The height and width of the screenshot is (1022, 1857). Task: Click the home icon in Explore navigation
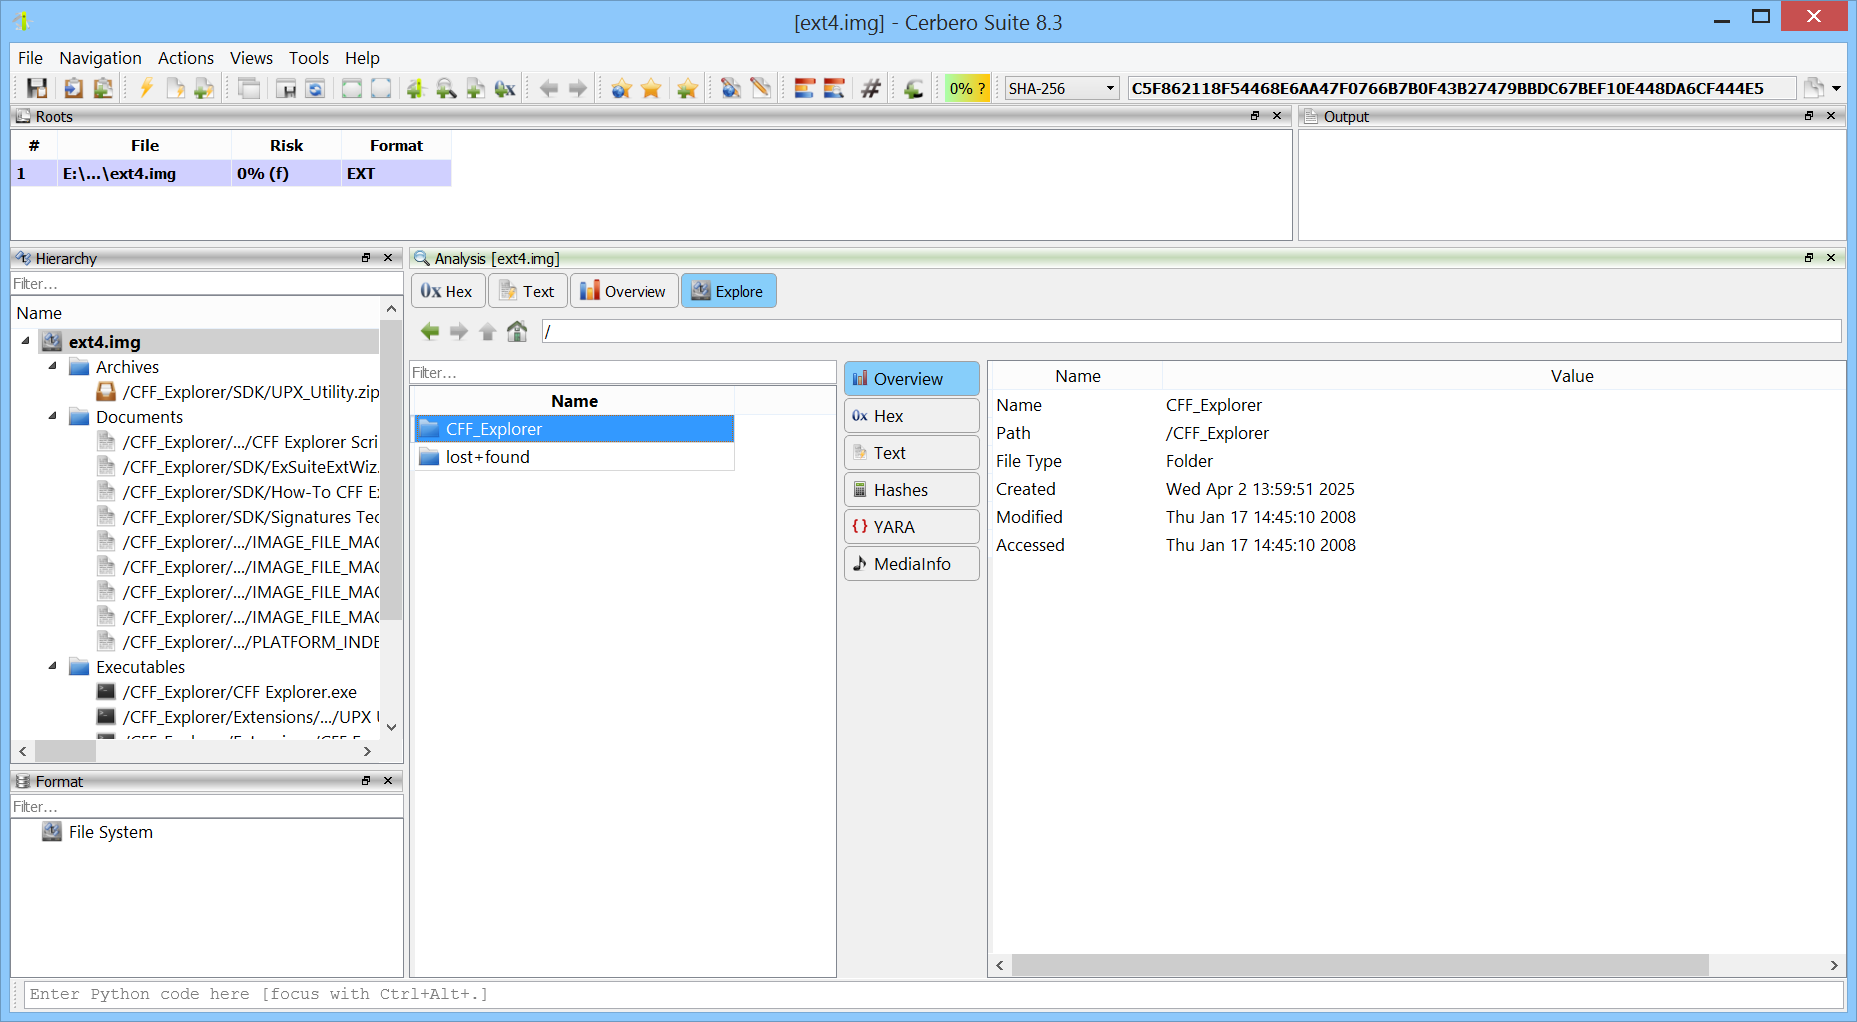[517, 331]
